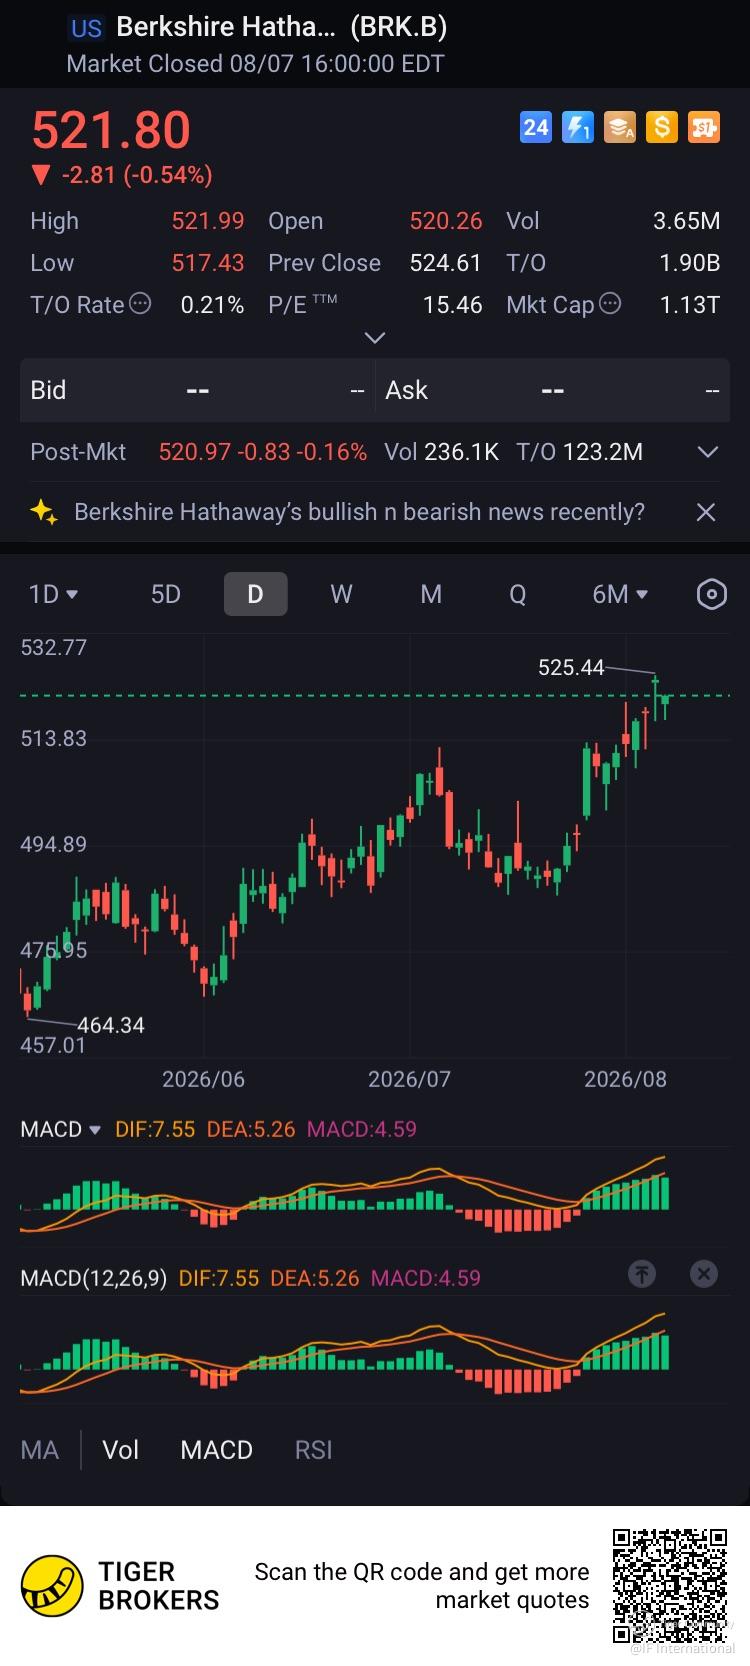Viewport: 750px width, 1666px height.
Task: Tap the 2026/06 date axis label
Action: (x=203, y=1079)
